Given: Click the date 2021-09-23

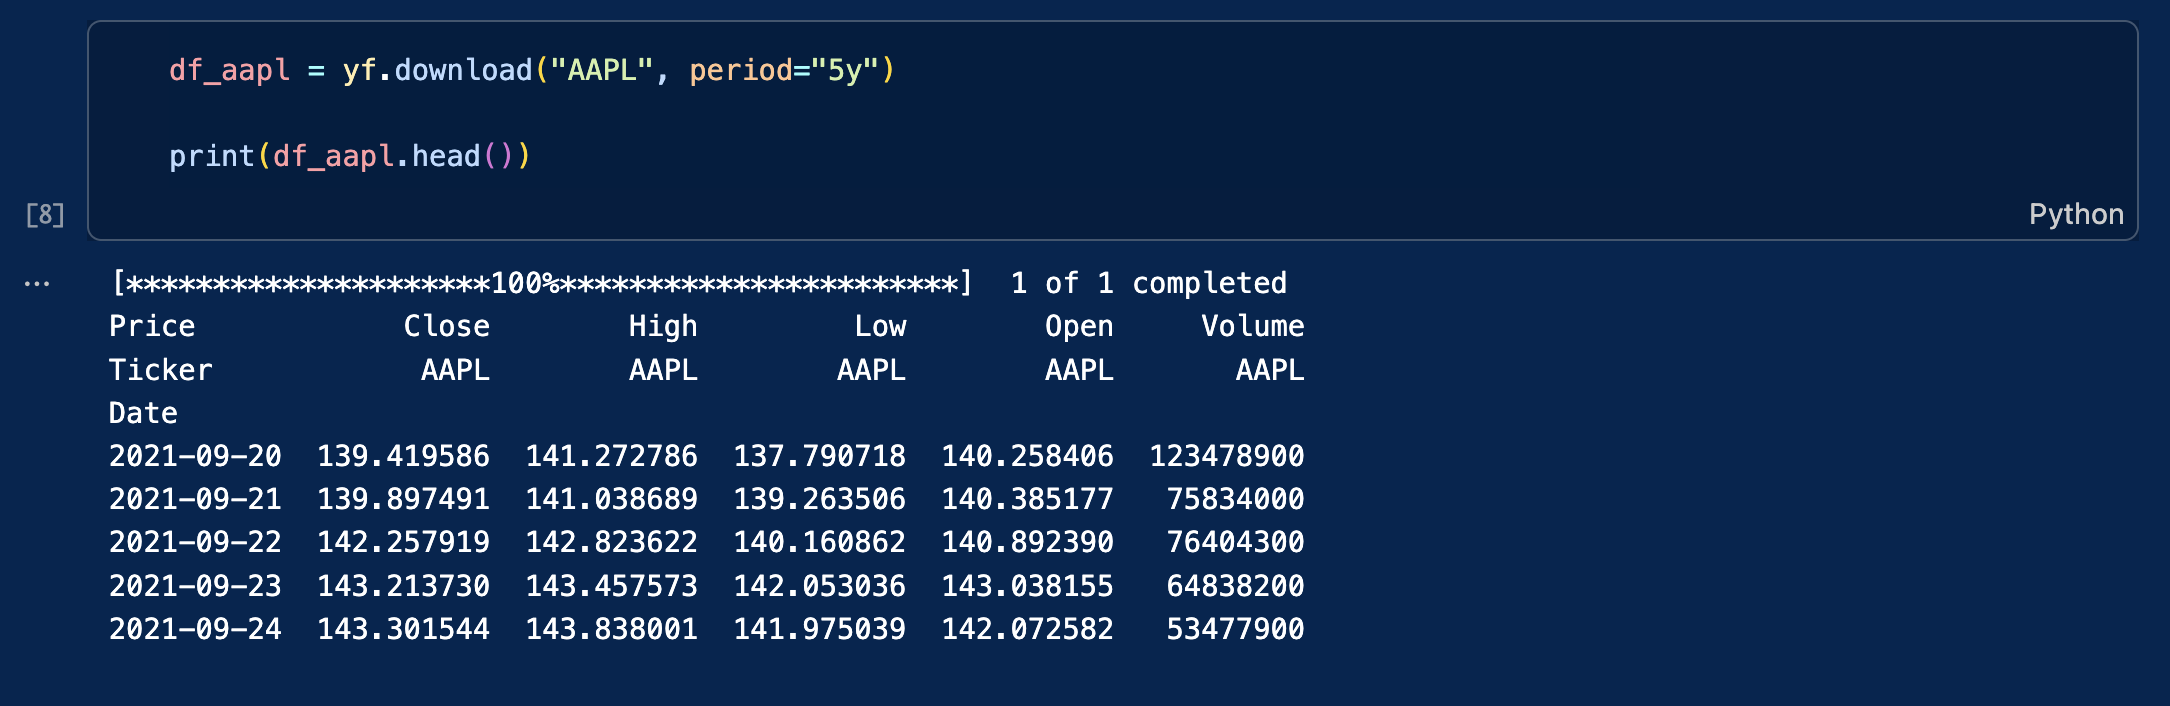Looking at the screenshot, I should click(x=195, y=586).
